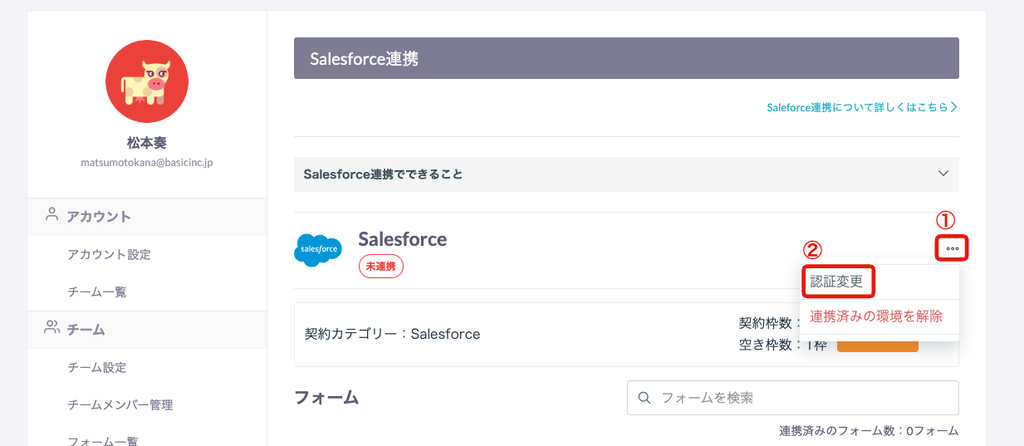Open チームメンバー管理 in the sidebar

pos(120,405)
